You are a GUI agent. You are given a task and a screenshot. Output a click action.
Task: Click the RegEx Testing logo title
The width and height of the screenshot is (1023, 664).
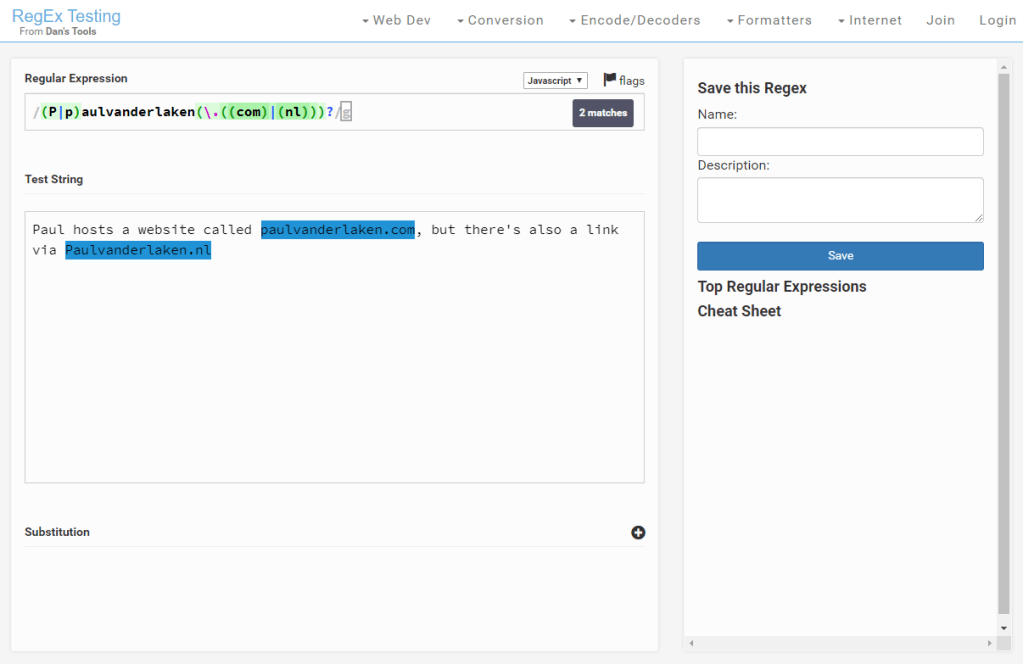66,16
